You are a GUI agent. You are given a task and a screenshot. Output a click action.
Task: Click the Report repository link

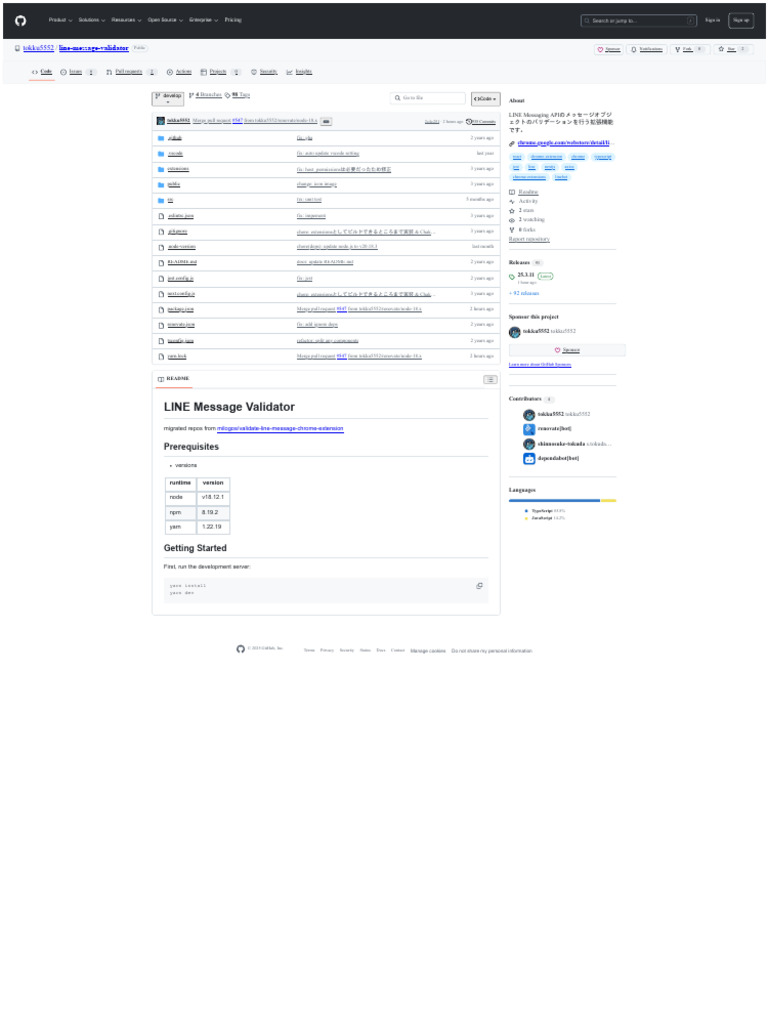(x=529, y=239)
